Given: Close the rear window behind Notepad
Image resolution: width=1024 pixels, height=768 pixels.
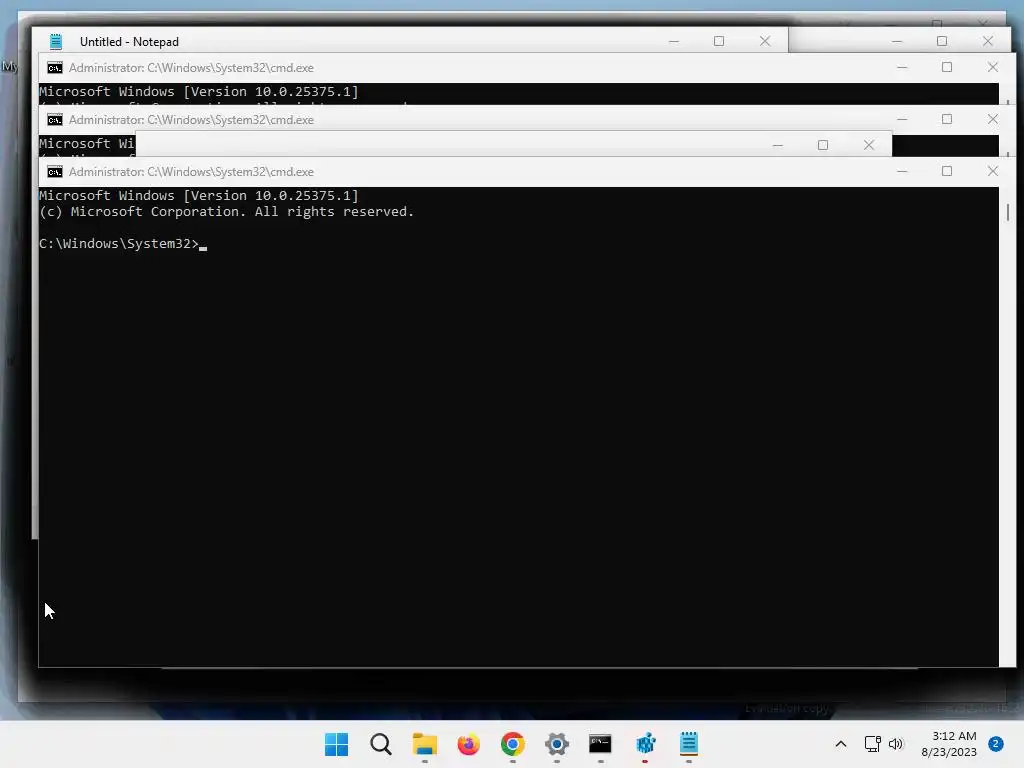Looking at the screenshot, I should pyautogui.click(x=988, y=41).
